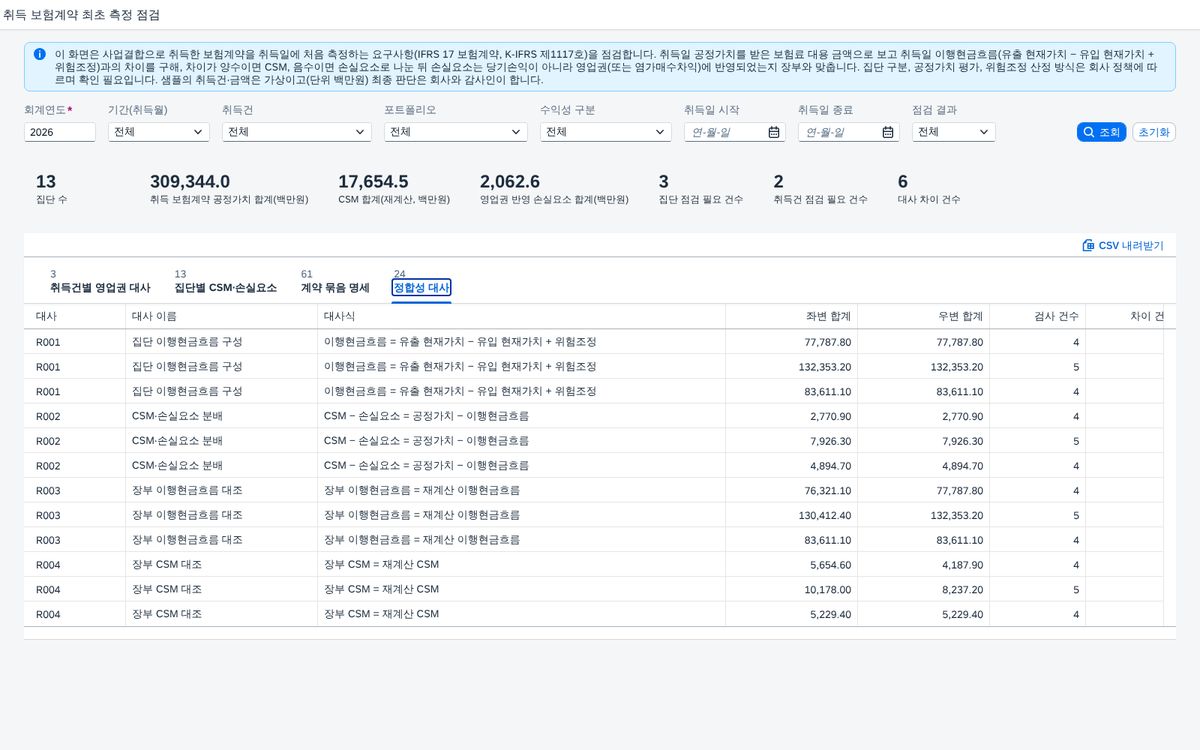This screenshot has width=1200, height=750.
Task: Click the info icon in the notice banner
Action: pos(39,54)
